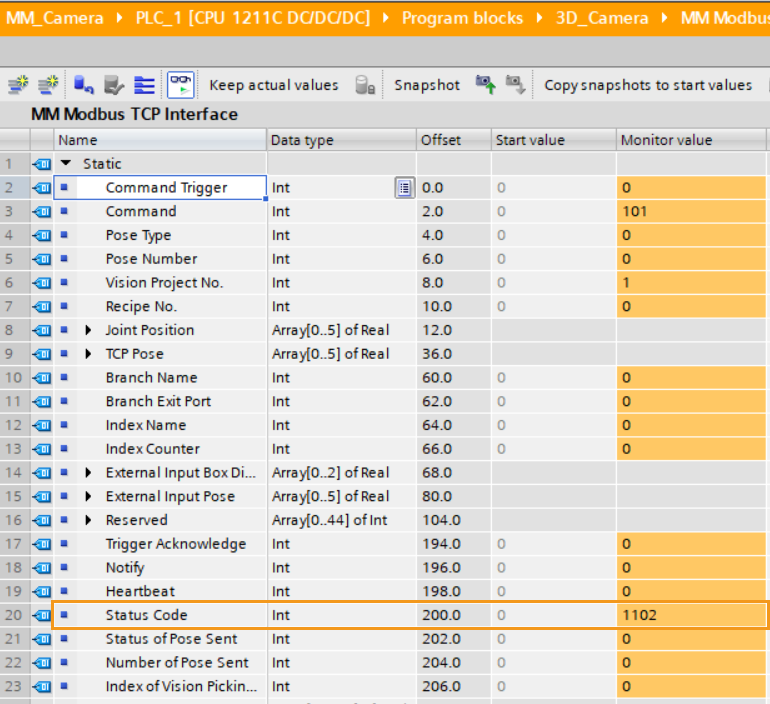This screenshot has height=704, width=770.
Task: Expand the TCP Pose array
Action: coord(88,354)
